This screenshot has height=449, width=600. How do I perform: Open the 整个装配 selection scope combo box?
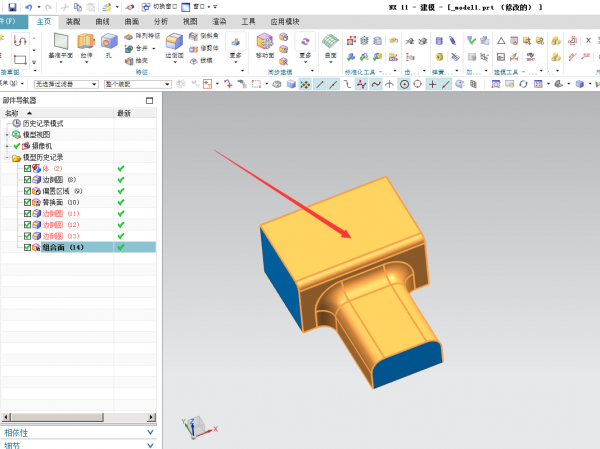[x=138, y=84]
